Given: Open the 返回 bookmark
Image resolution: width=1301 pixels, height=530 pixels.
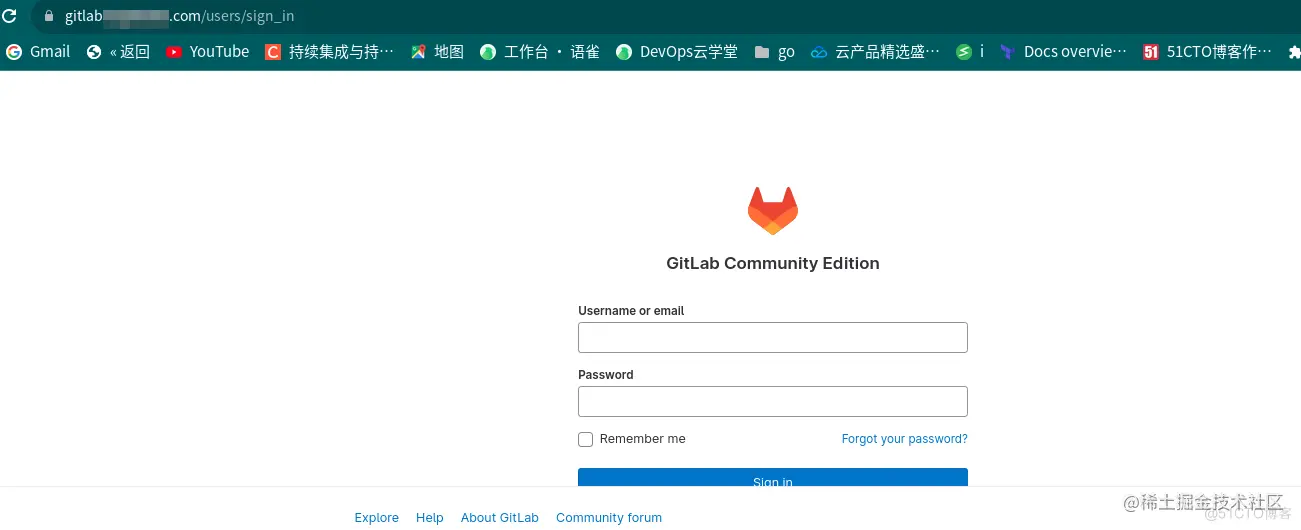Looking at the screenshot, I should click(119, 52).
